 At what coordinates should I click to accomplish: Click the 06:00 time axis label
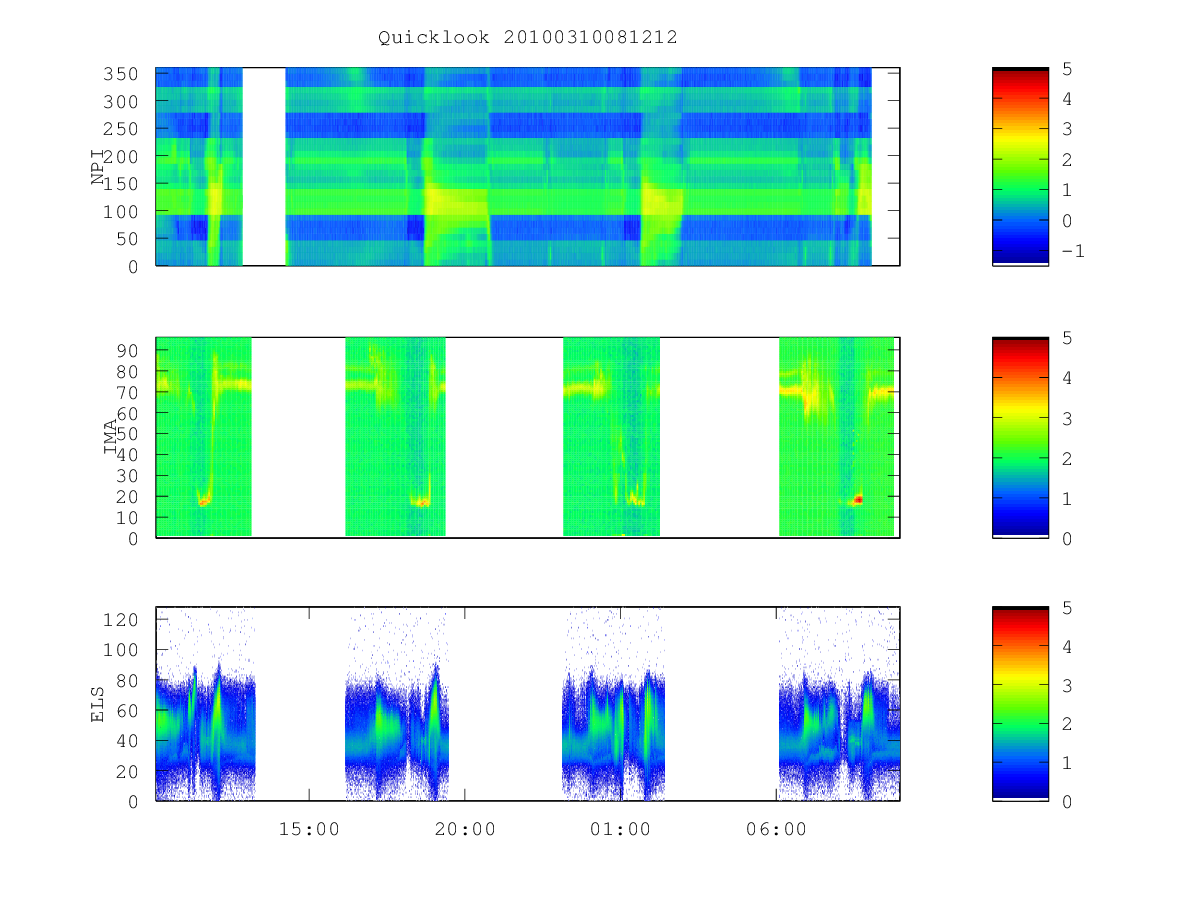[777, 829]
